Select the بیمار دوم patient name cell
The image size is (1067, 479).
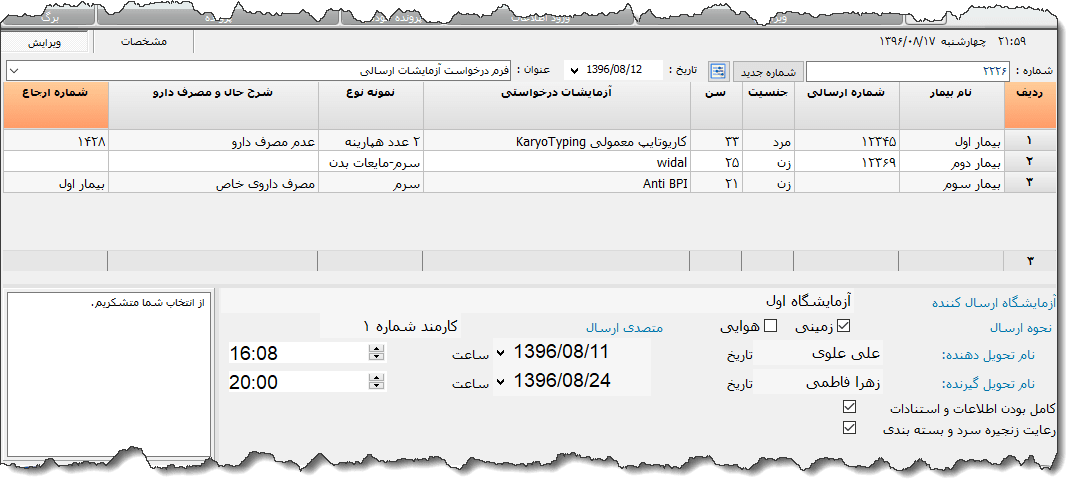(952, 161)
